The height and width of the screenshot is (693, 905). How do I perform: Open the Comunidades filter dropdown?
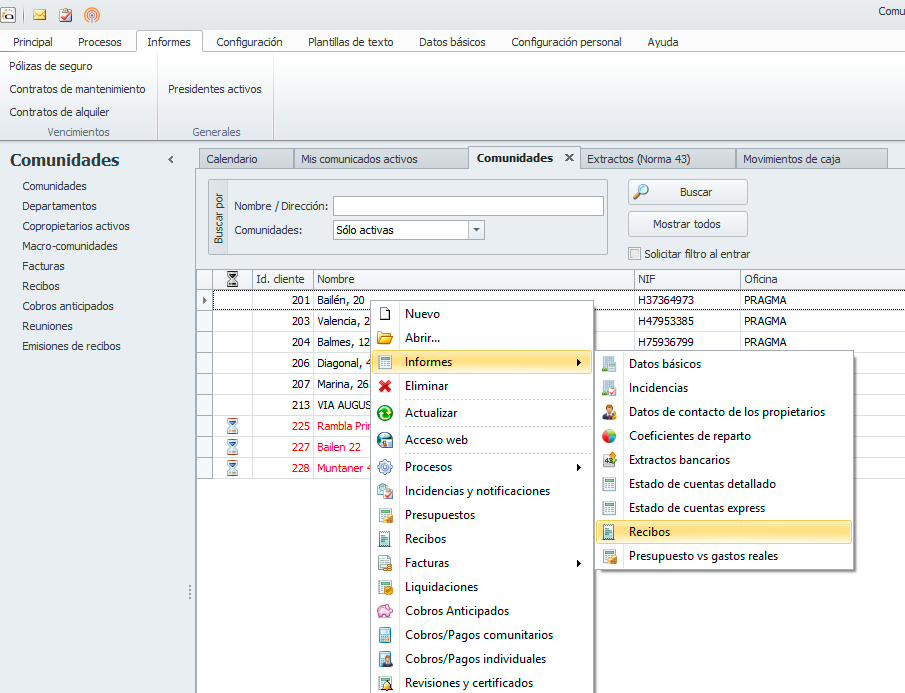pos(477,230)
